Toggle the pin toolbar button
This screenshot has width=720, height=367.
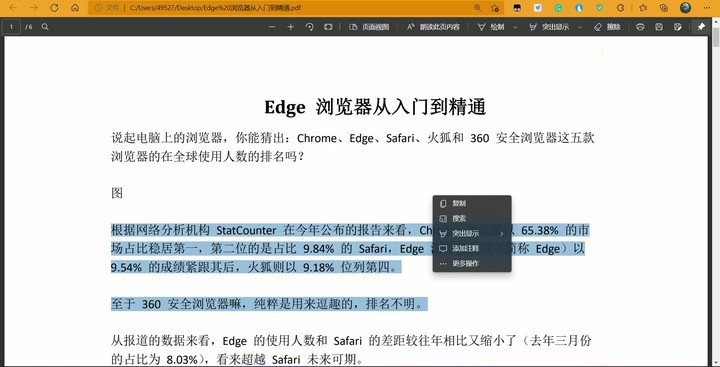[701, 27]
